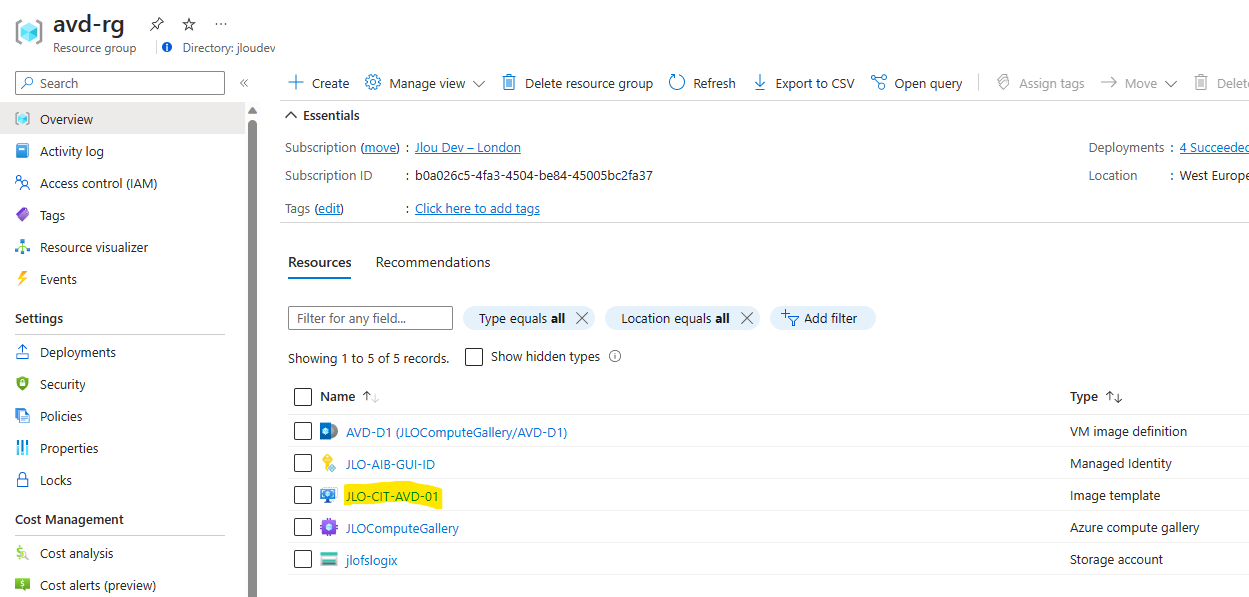This screenshot has width=1249, height=597.
Task: Click Open query
Action: pyautogui.click(x=916, y=83)
